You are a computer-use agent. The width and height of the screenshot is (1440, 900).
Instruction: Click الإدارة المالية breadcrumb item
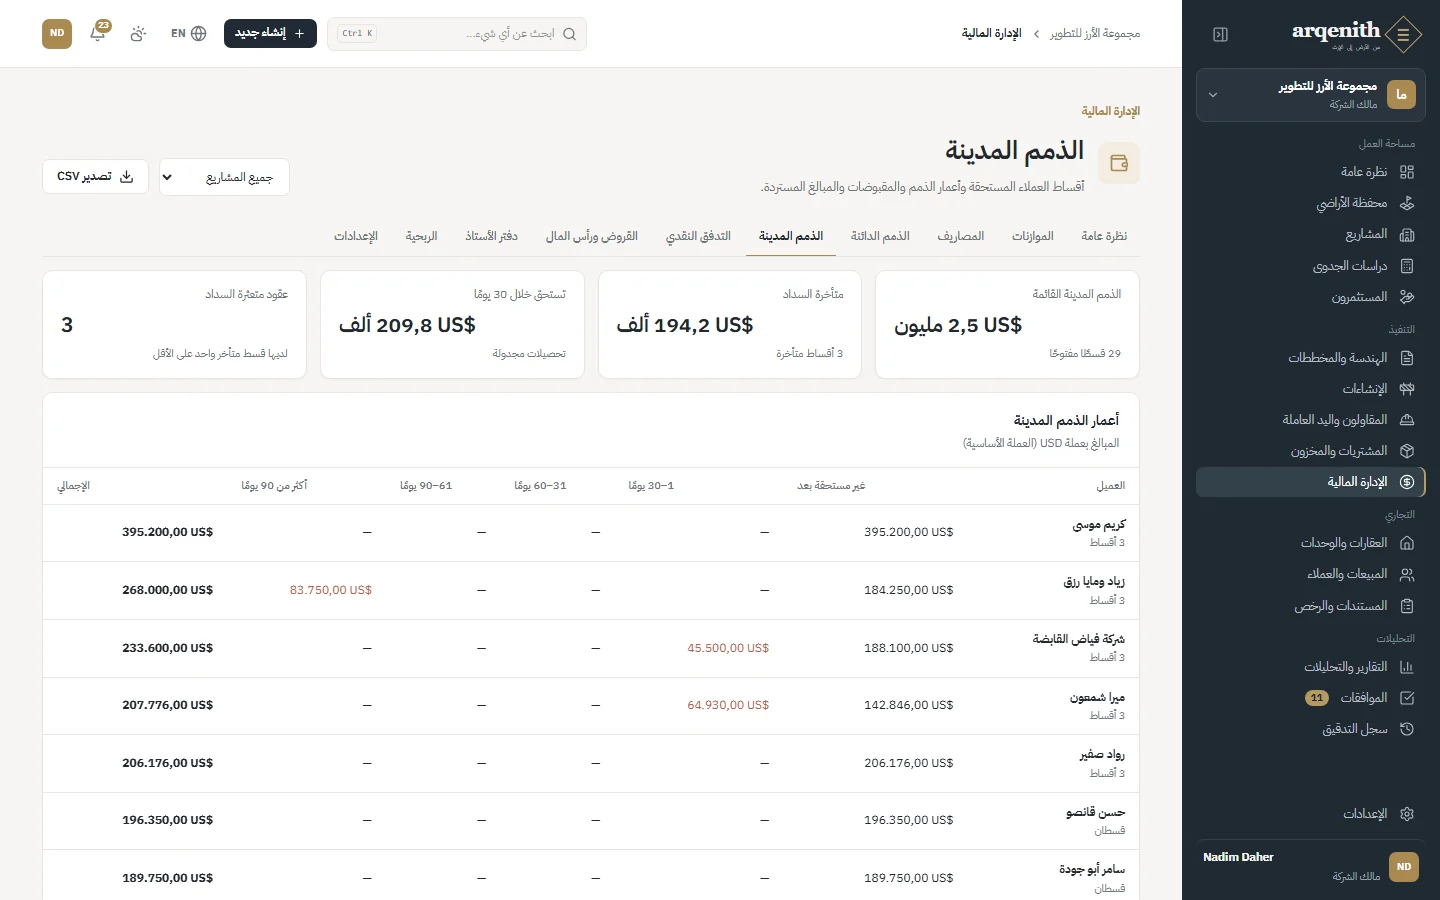pyautogui.click(x=991, y=34)
